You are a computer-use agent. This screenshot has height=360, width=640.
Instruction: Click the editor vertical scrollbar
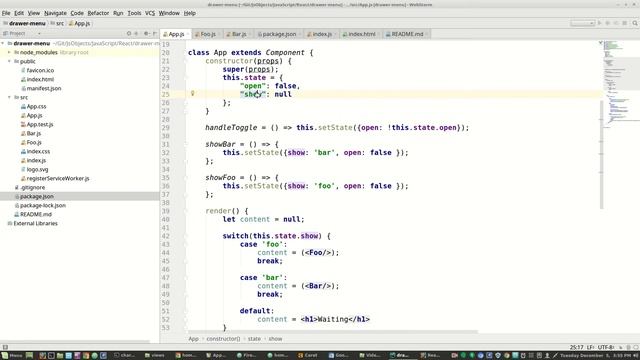point(601,154)
